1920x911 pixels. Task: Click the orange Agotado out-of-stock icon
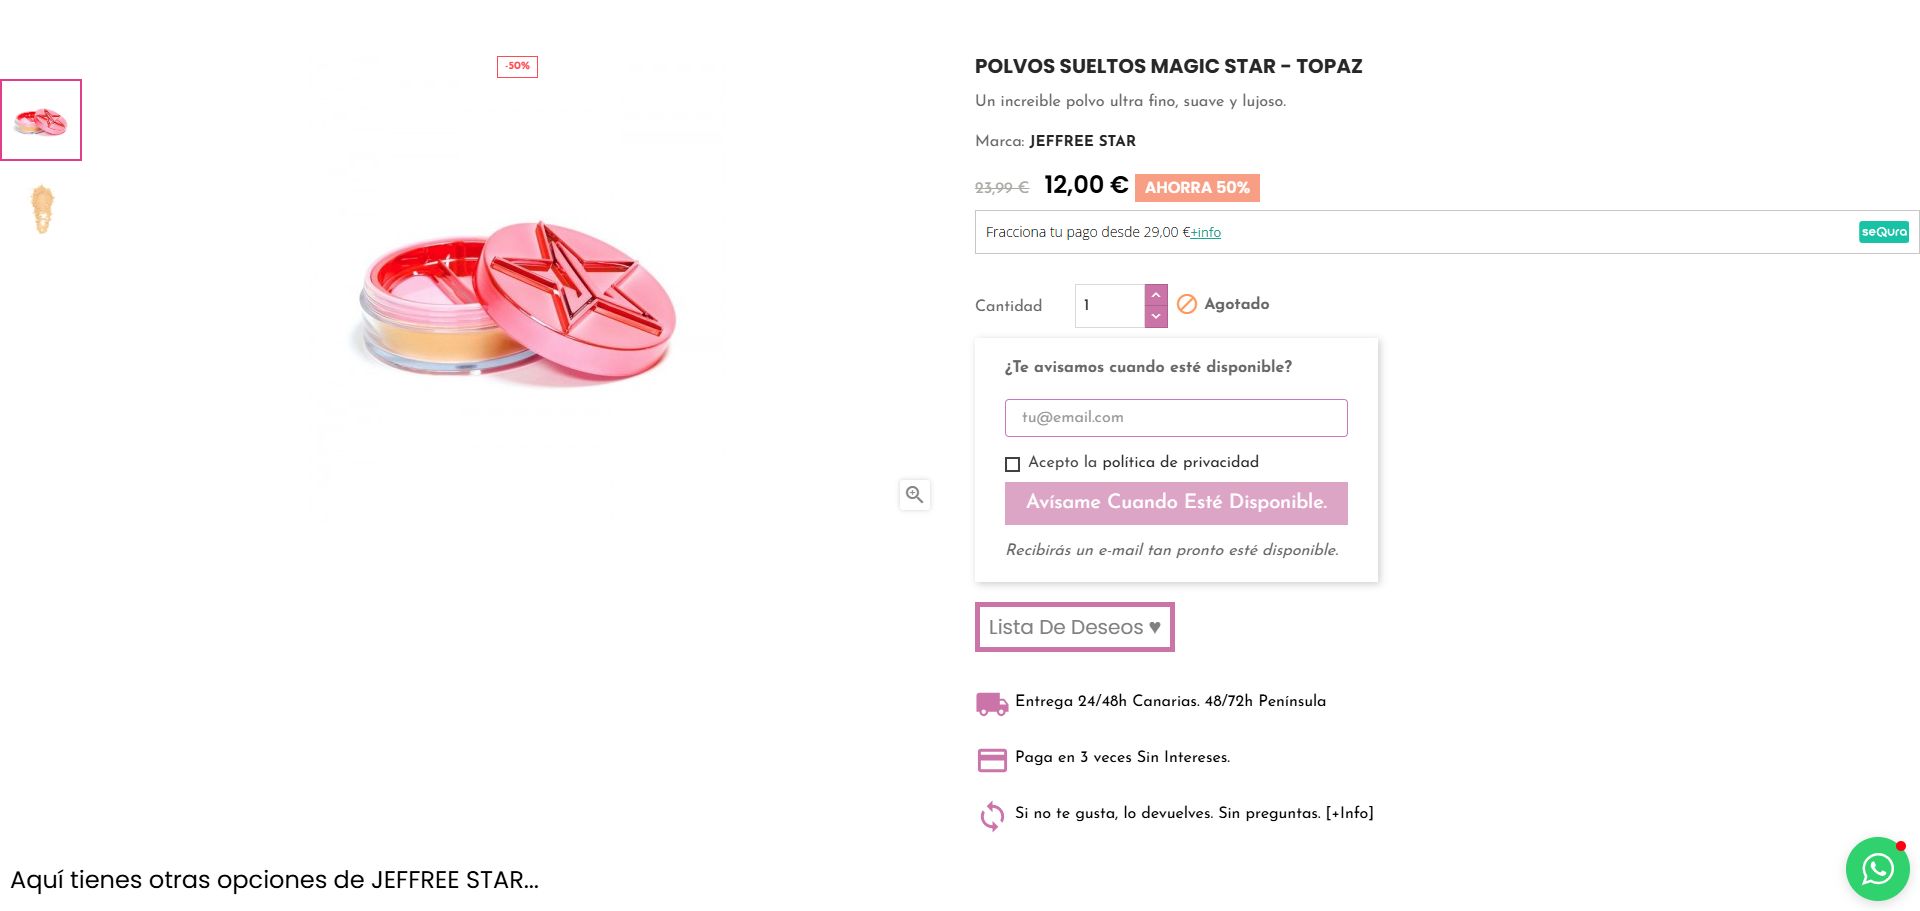click(1186, 304)
